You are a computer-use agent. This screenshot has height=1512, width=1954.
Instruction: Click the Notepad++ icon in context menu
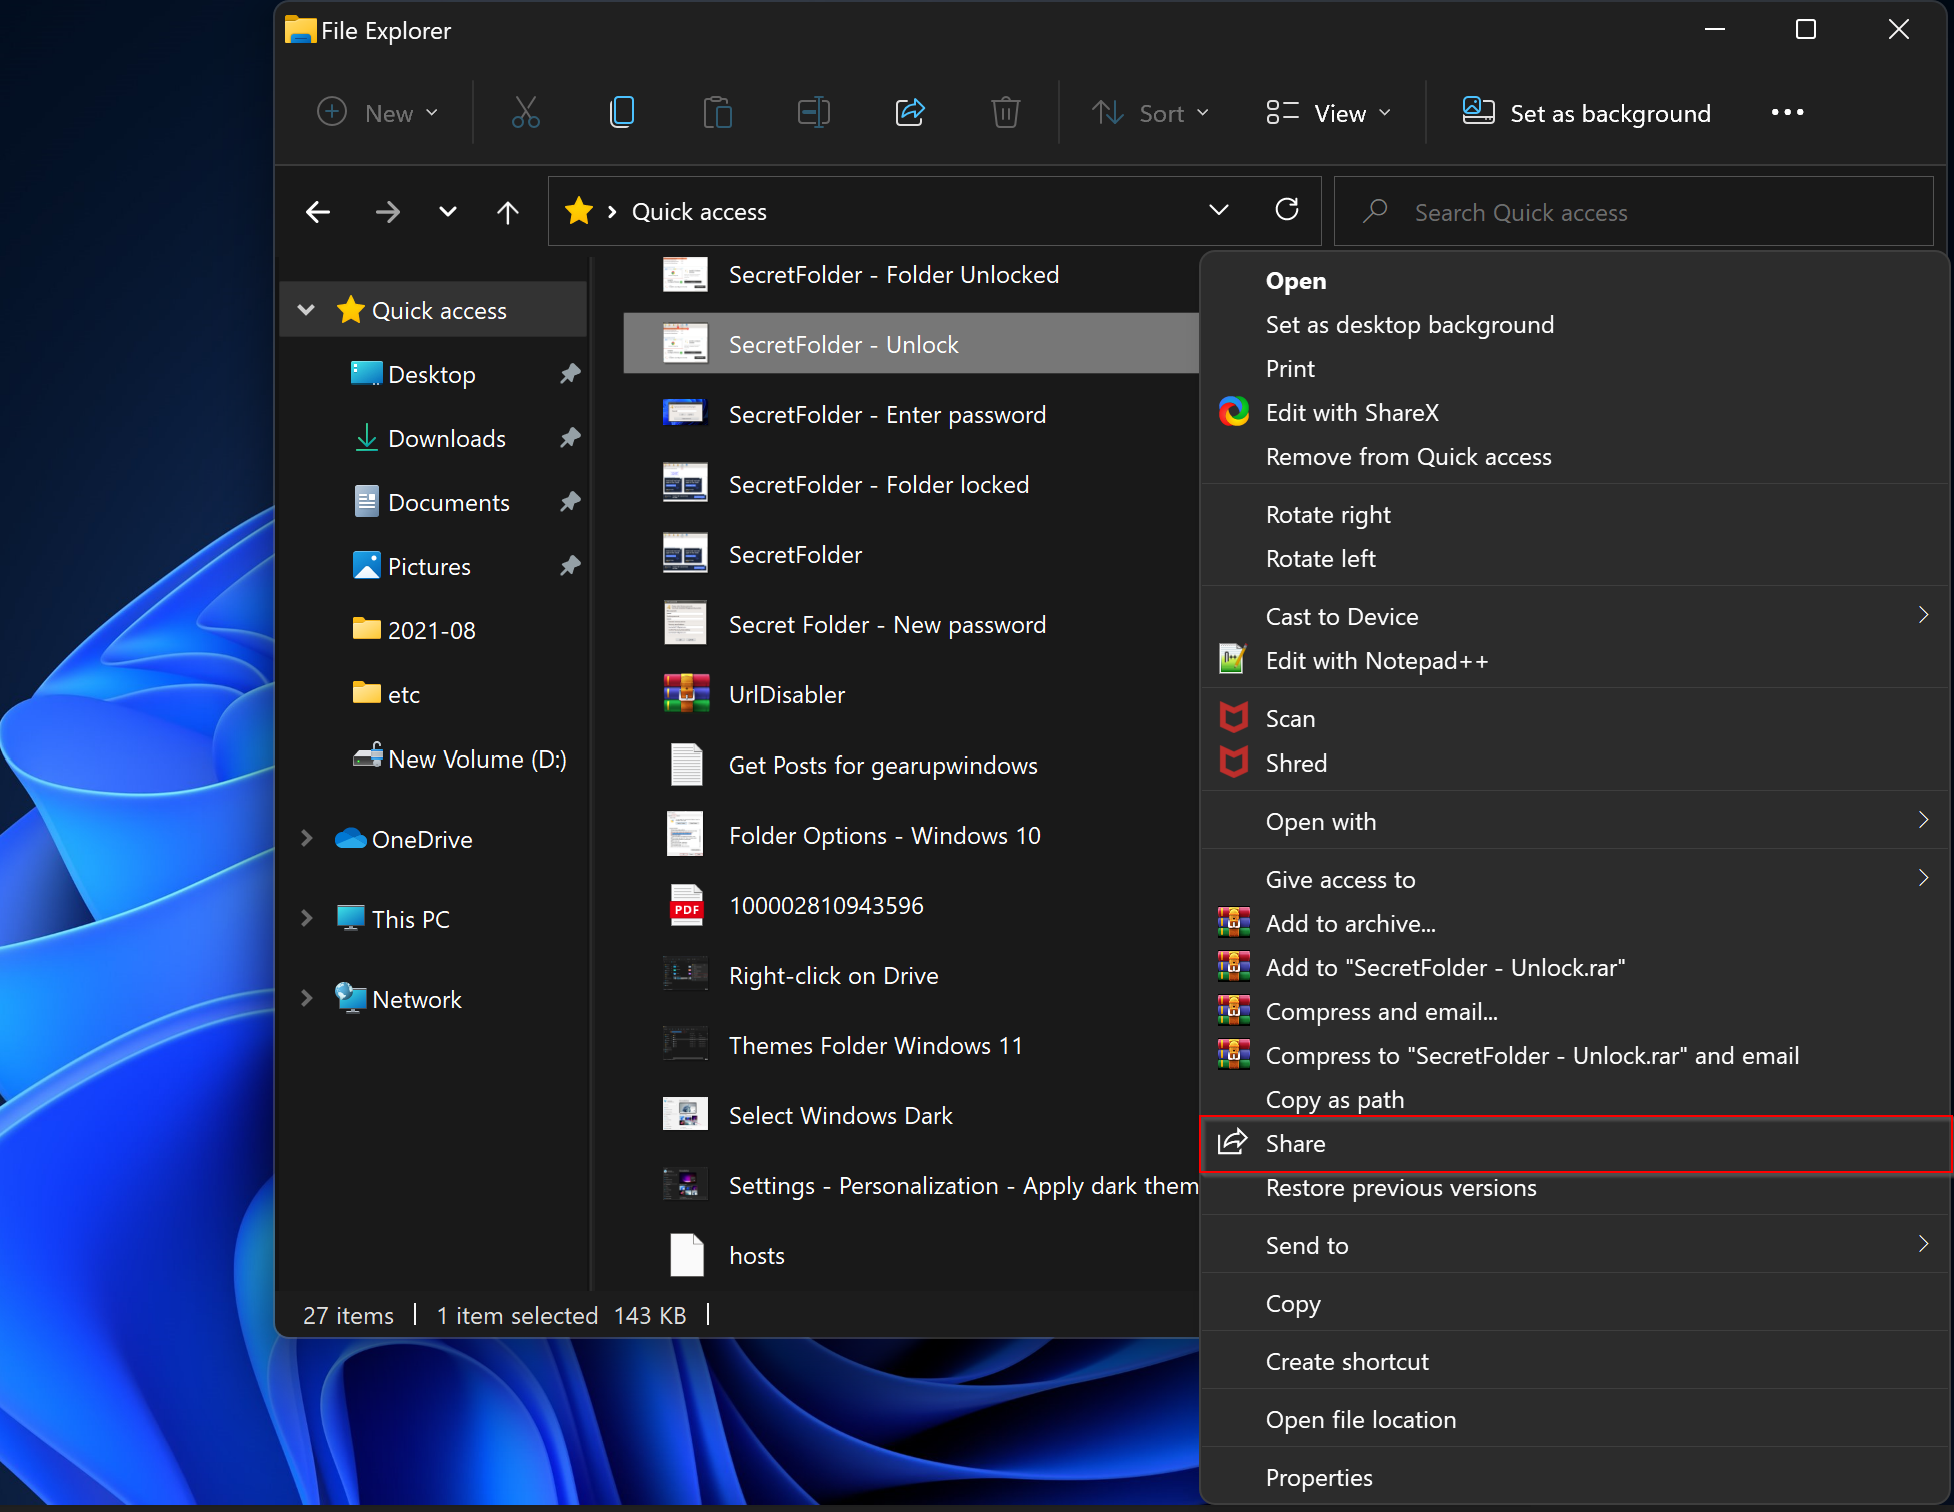click(x=1233, y=660)
